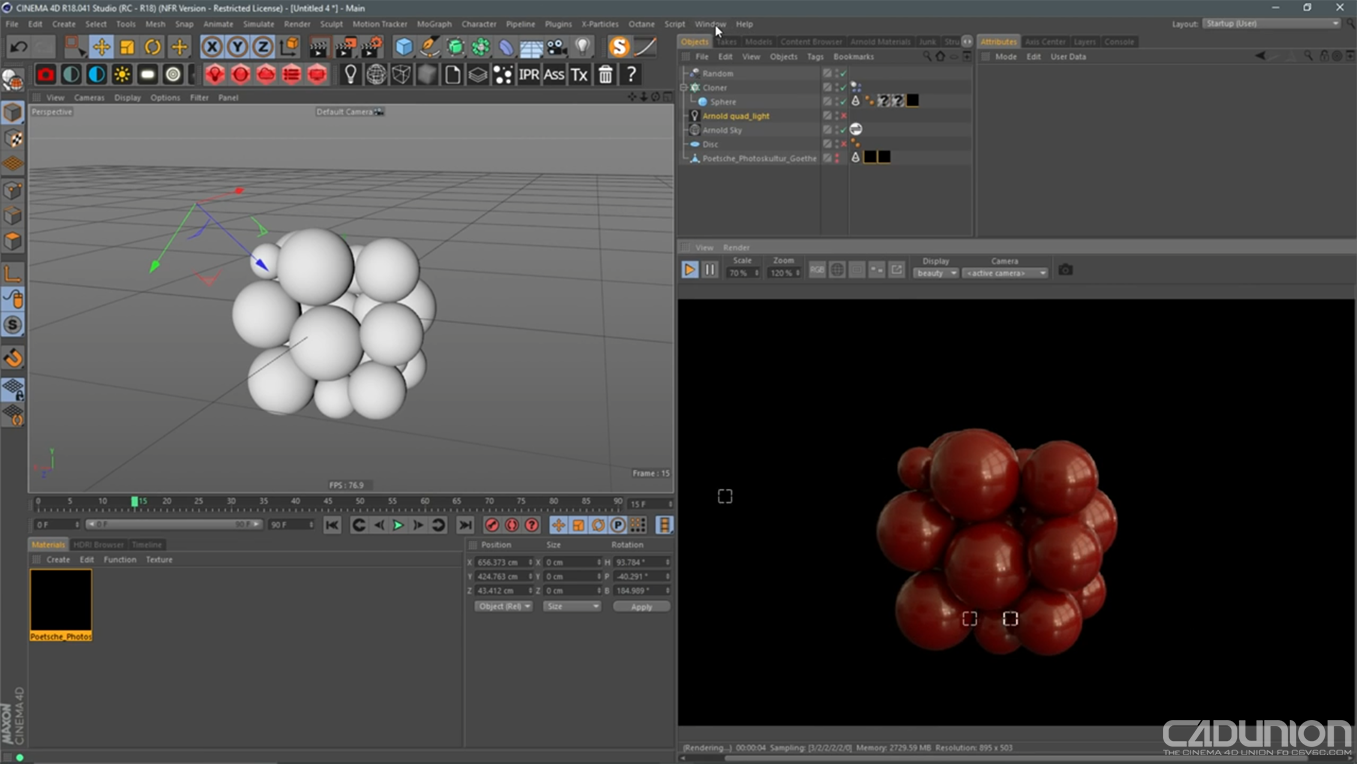Image resolution: width=1357 pixels, height=764 pixels.
Task: Click the camera snapshot icon in render view
Action: click(1065, 269)
